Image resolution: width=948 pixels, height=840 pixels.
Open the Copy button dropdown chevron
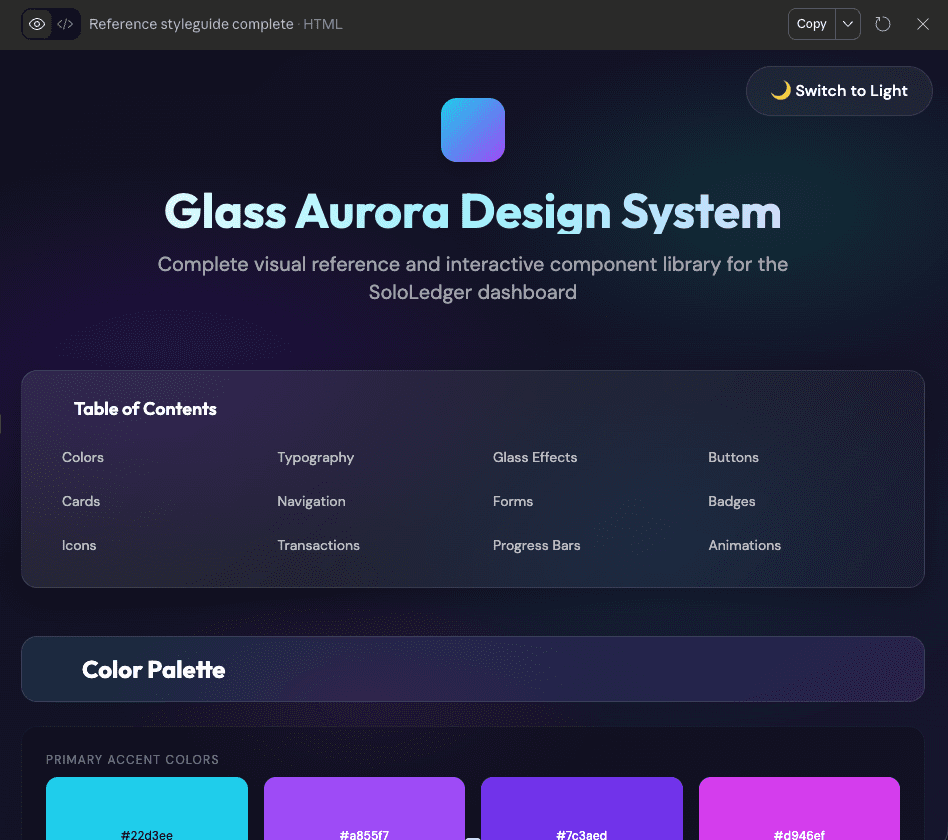[x=846, y=23]
